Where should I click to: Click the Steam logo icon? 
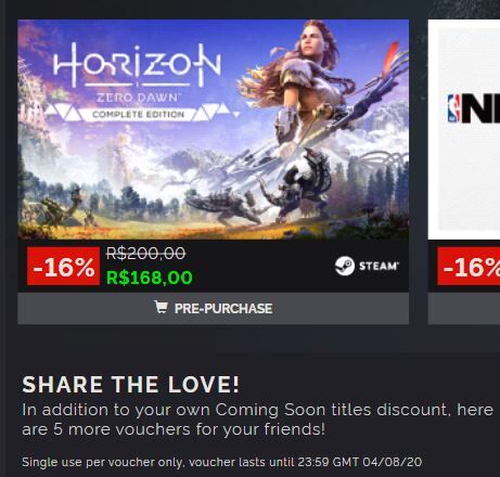pos(344,266)
